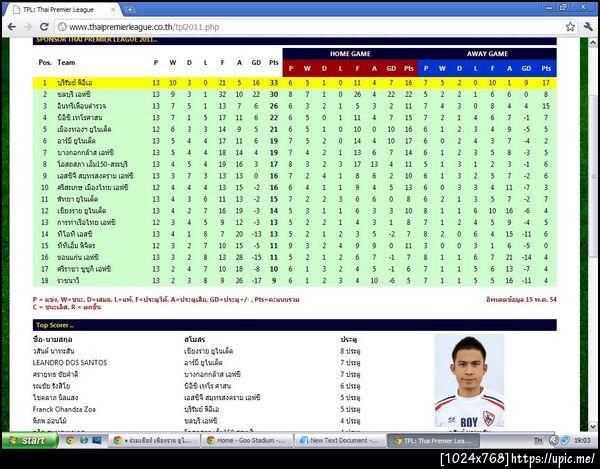Click the leader's 33 points value
This screenshot has width=600, height=469.
point(274,83)
